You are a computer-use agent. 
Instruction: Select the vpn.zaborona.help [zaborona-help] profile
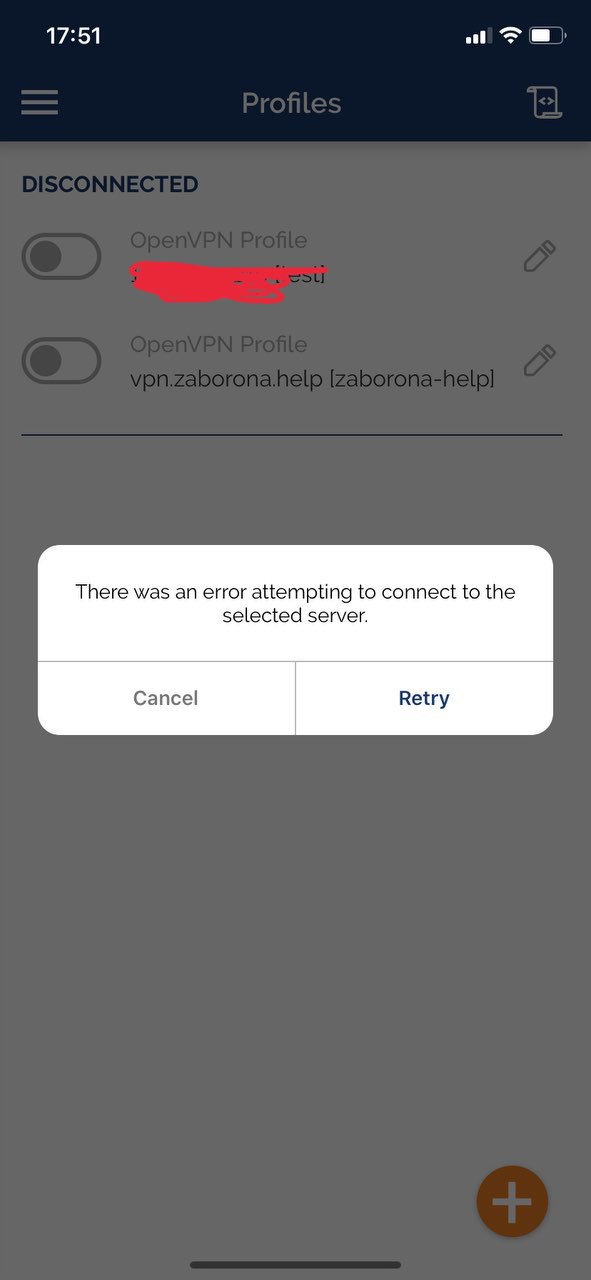click(x=312, y=380)
